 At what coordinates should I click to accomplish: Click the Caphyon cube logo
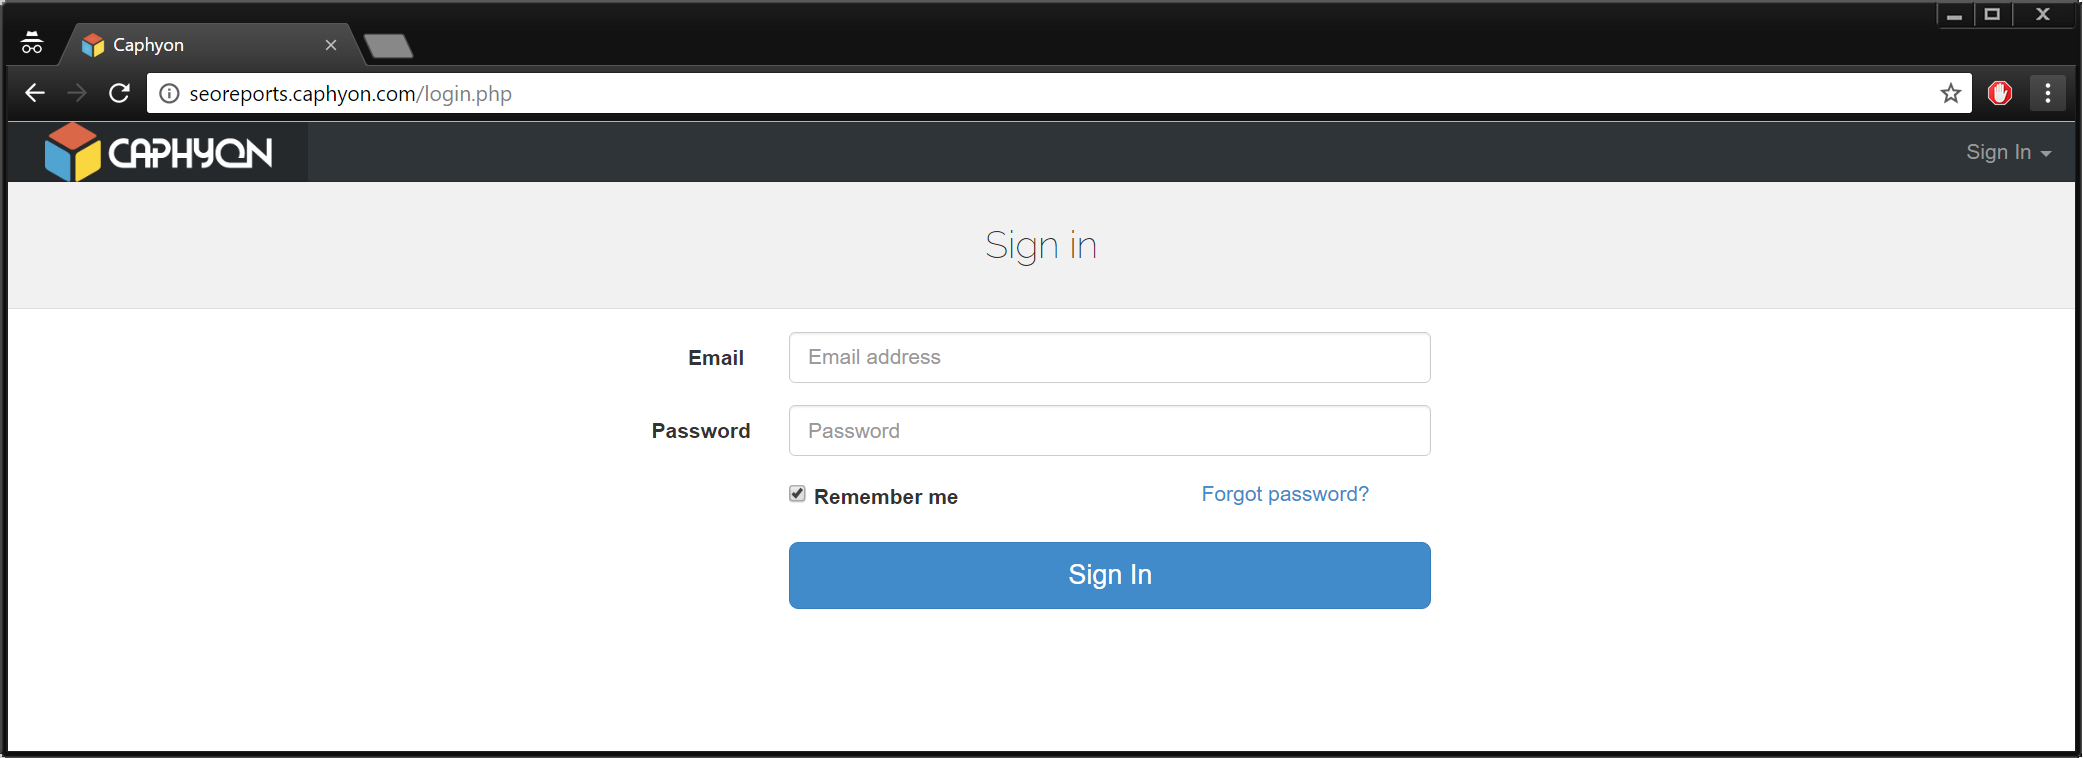pyautogui.click(x=73, y=152)
